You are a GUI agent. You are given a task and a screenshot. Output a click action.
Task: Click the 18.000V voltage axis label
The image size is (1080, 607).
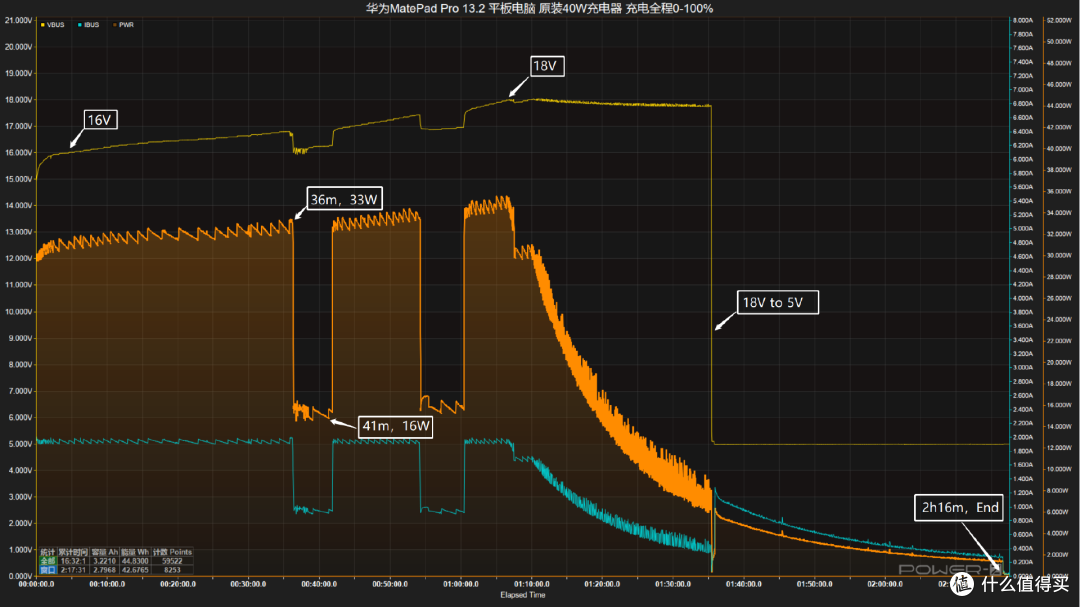point(19,100)
